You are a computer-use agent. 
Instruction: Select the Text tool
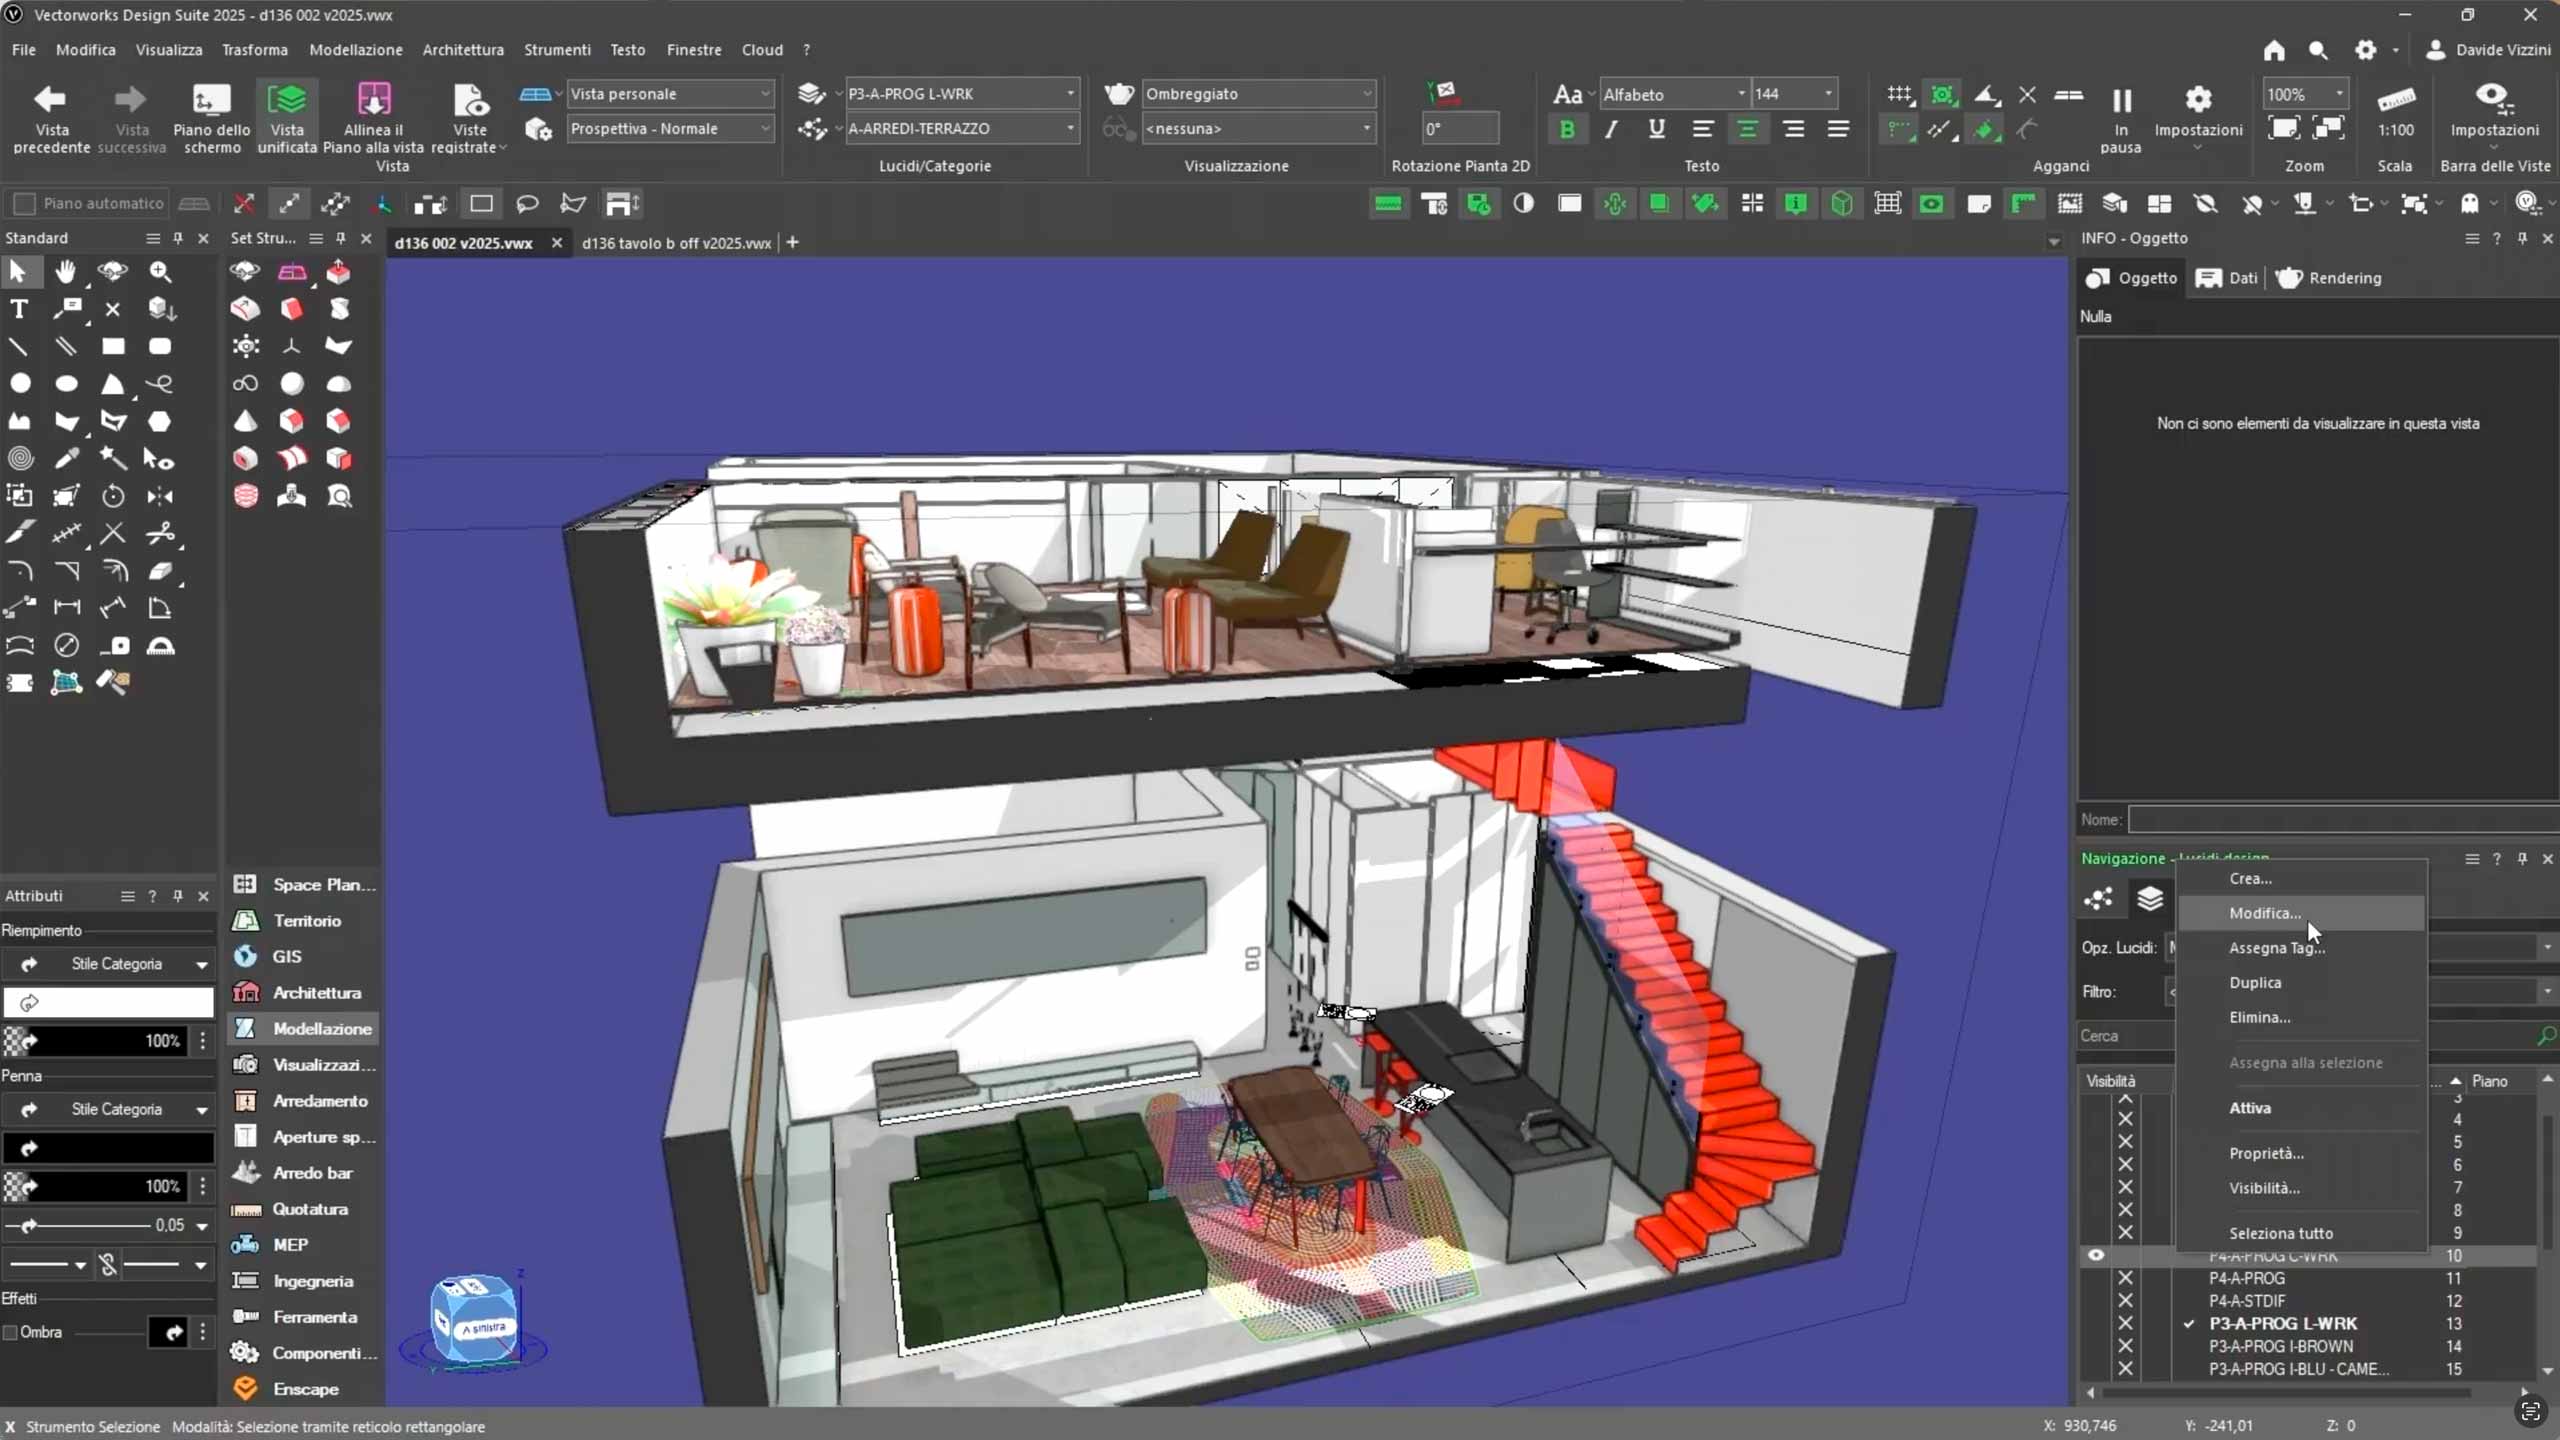[x=19, y=309]
